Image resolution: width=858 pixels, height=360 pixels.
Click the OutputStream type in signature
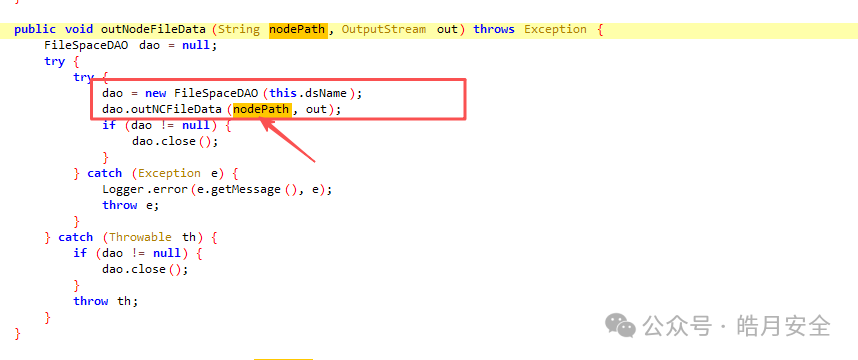[x=384, y=30]
